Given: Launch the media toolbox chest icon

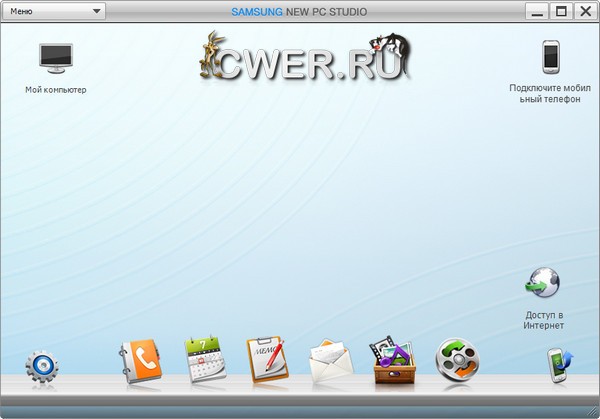Looking at the screenshot, I should pyautogui.click(x=392, y=360).
